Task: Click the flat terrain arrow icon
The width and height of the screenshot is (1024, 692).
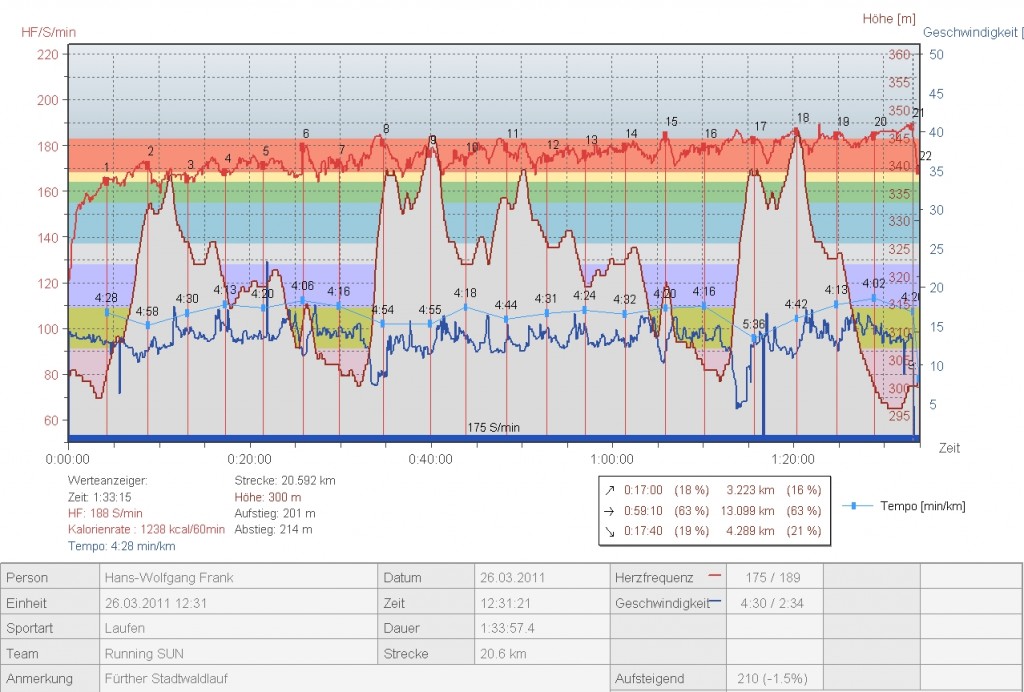Action: coord(608,511)
